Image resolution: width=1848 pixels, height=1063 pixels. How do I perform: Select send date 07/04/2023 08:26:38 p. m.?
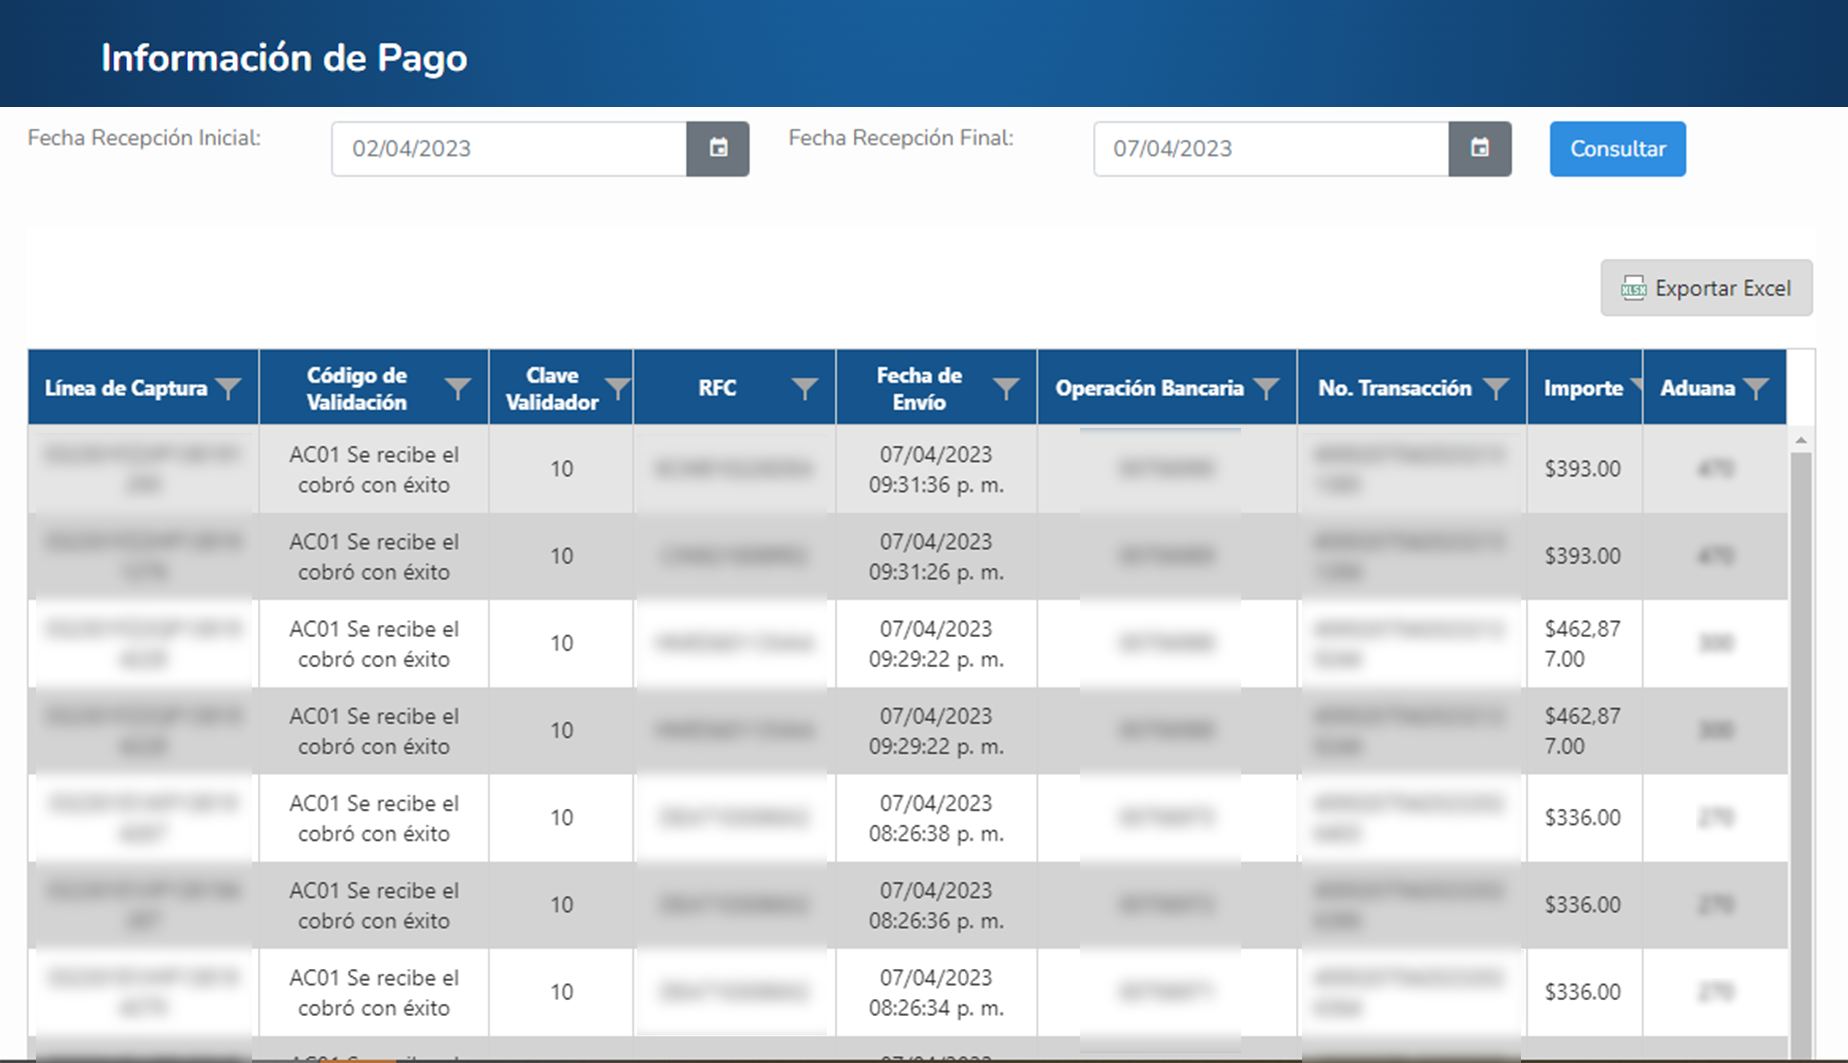[x=936, y=818]
